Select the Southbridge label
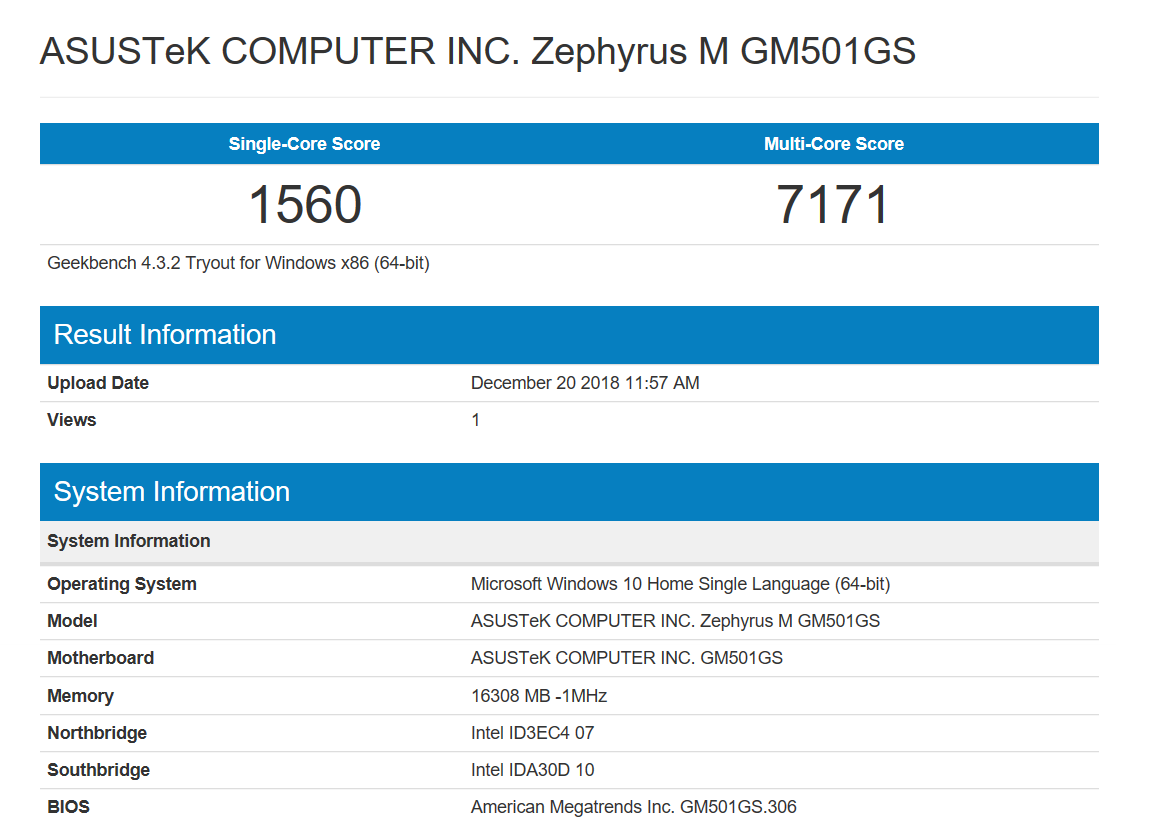This screenshot has width=1149, height=825. (x=98, y=770)
